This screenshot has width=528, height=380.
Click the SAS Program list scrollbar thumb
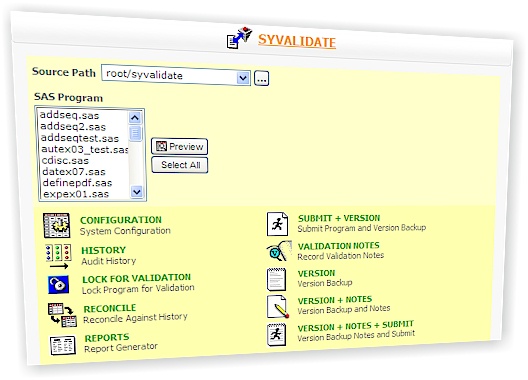click(x=136, y=133)
